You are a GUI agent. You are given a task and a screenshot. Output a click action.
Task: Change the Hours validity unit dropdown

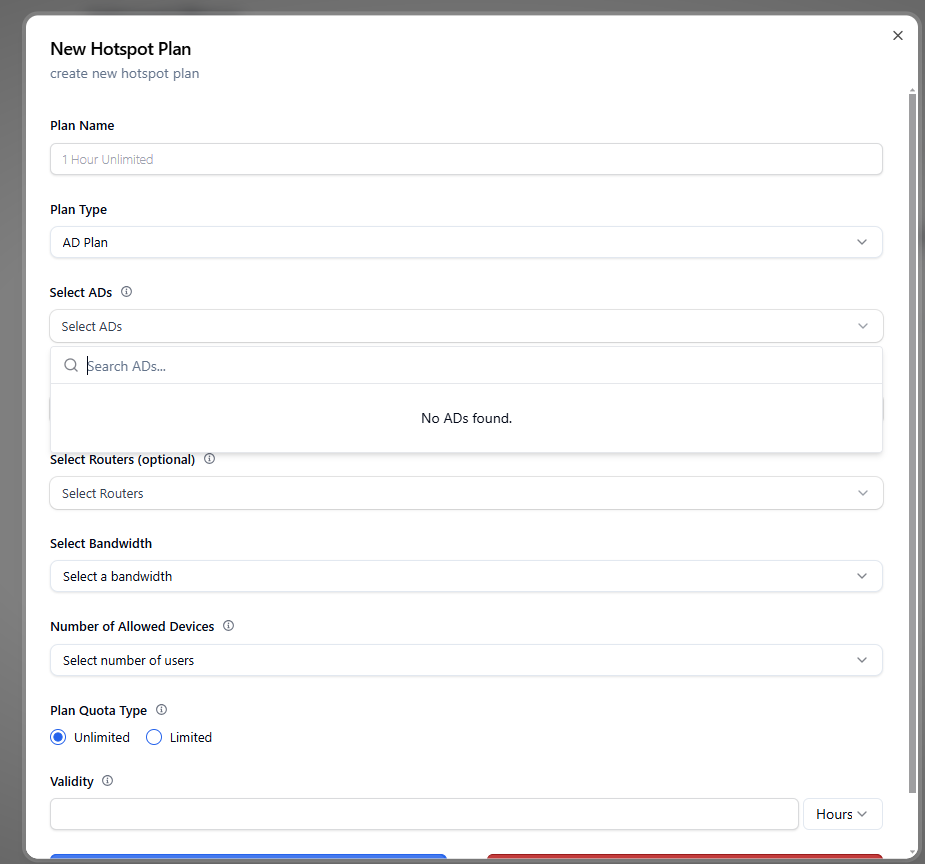[842, 814]
